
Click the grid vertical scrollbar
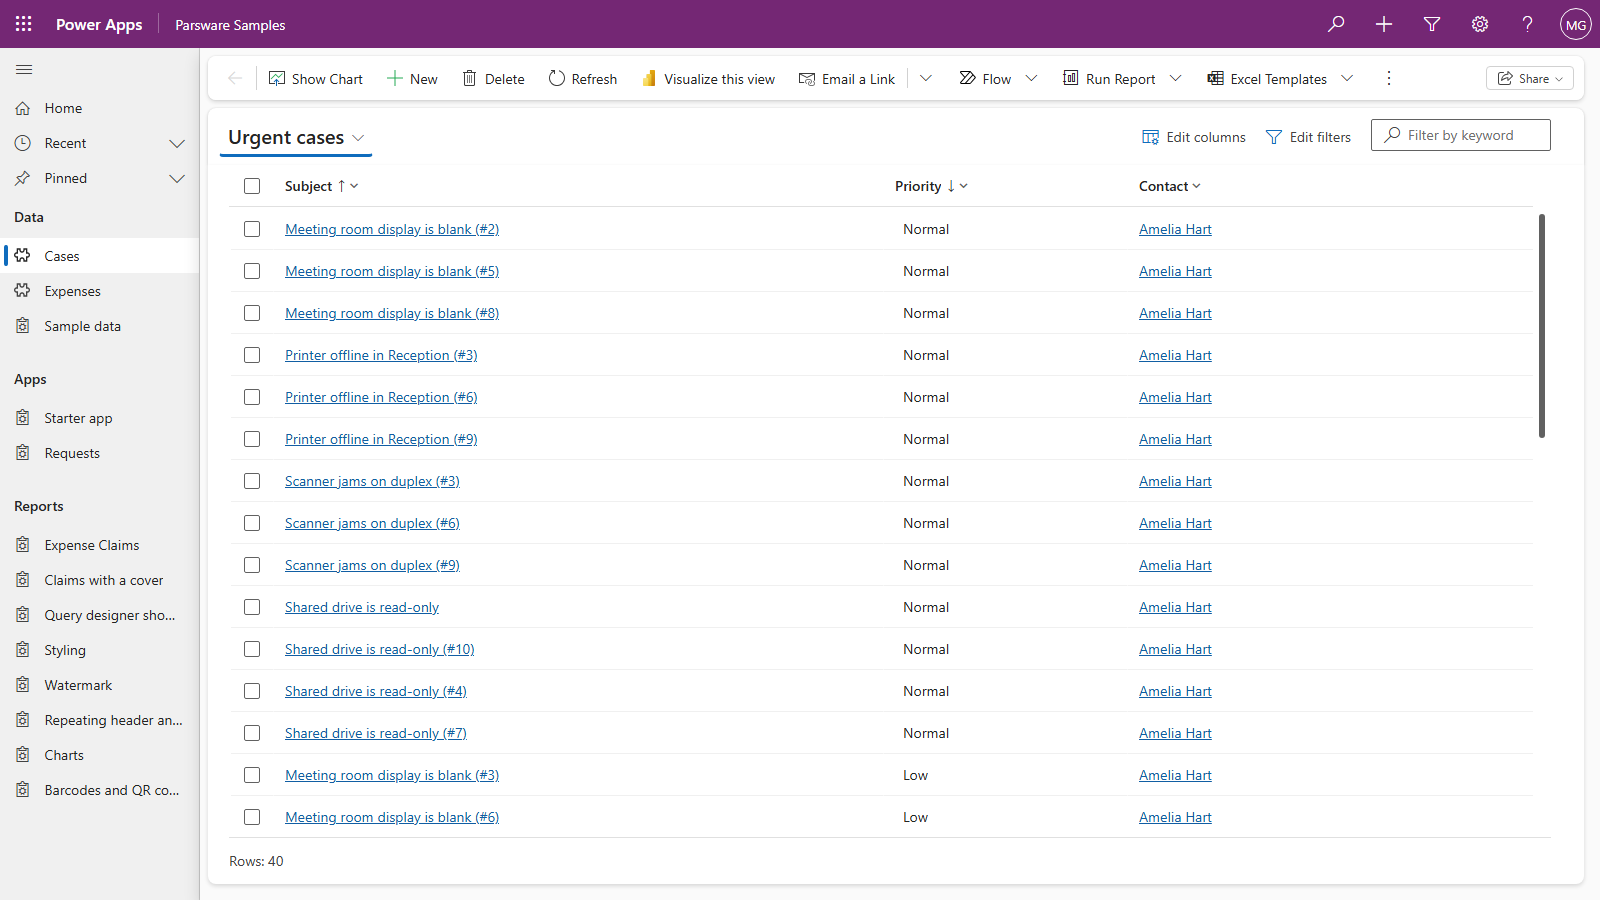pos(1541,326)
